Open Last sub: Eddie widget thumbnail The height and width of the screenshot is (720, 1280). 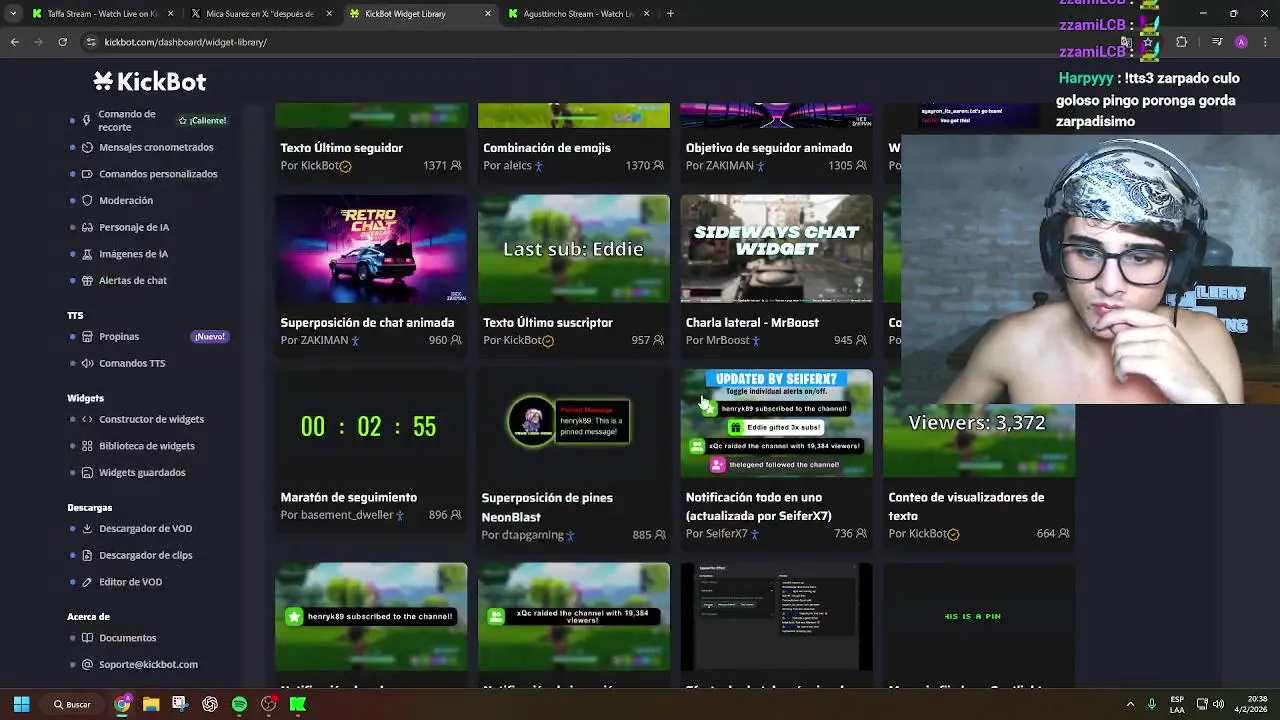[574, 249]
